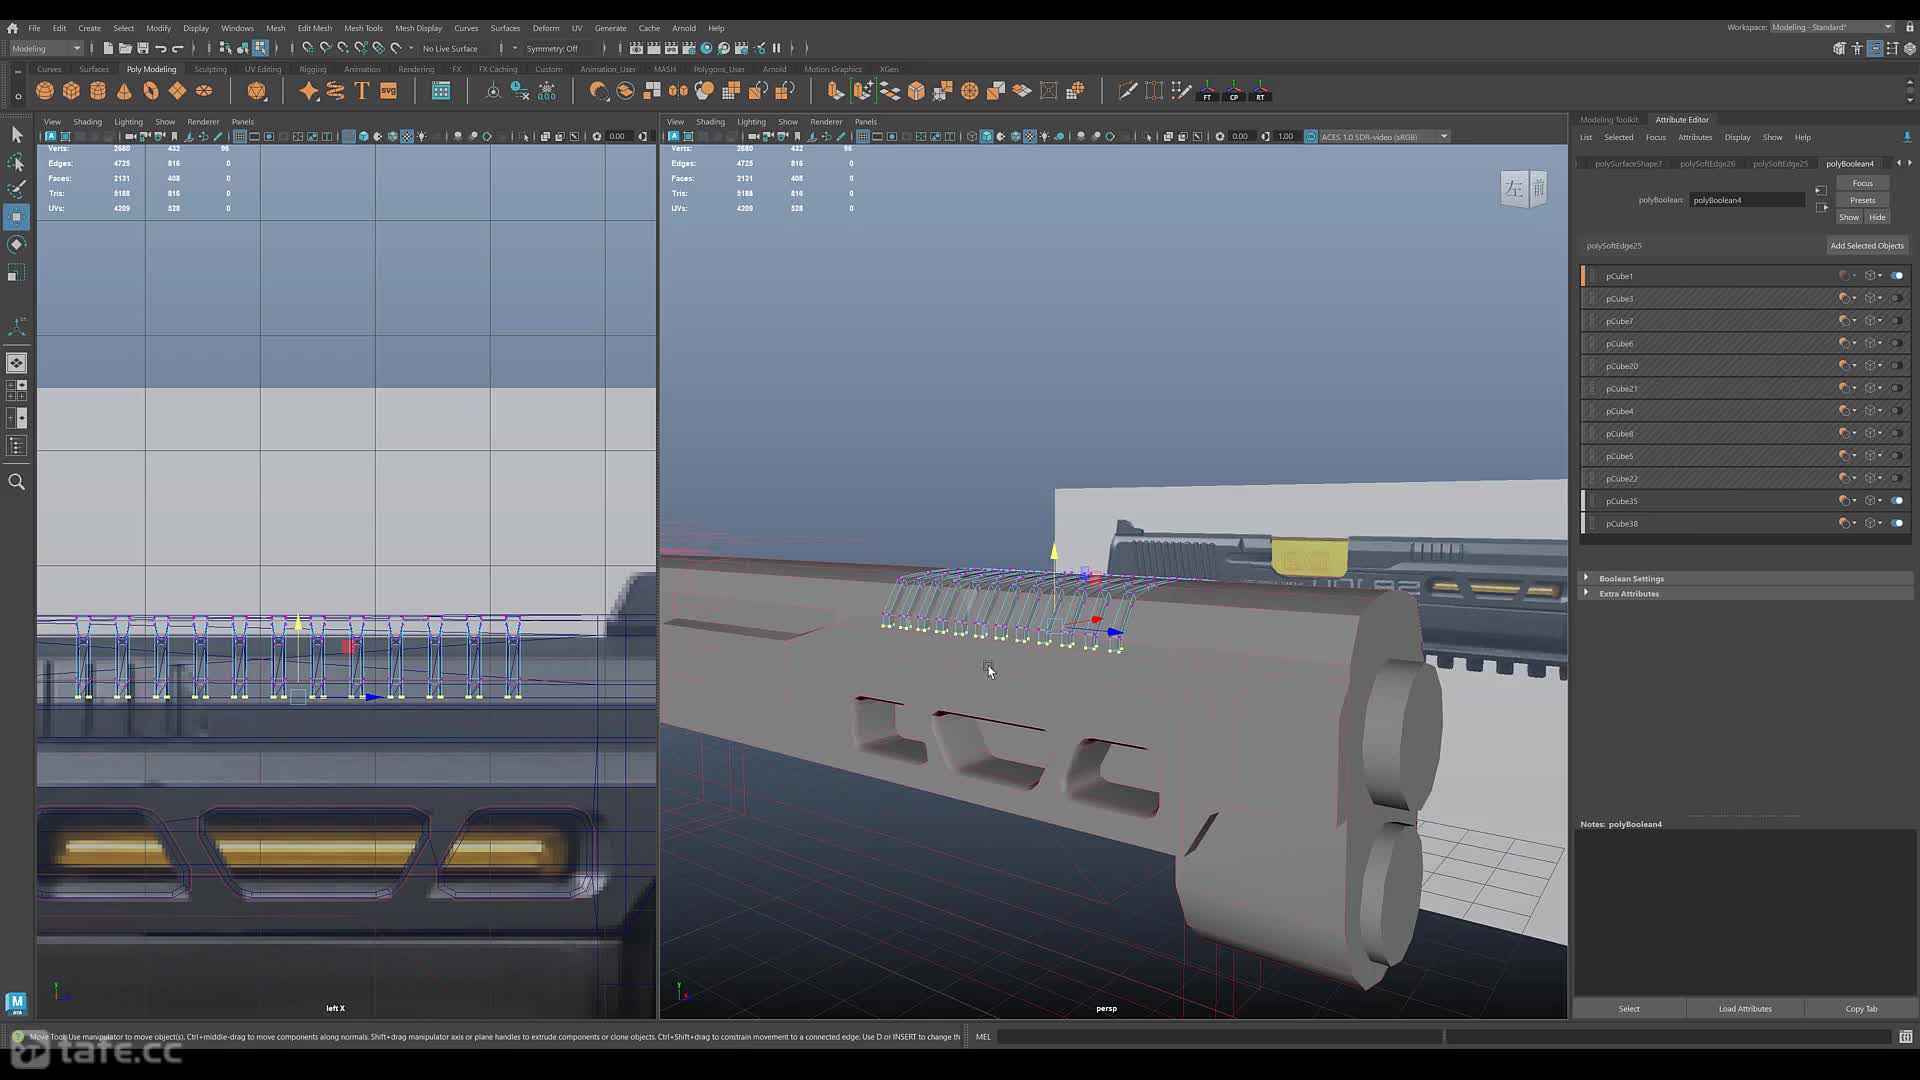Create a polygon cube from the shelf
Screen dimensions: 1920x1080
tap(71, 91)
